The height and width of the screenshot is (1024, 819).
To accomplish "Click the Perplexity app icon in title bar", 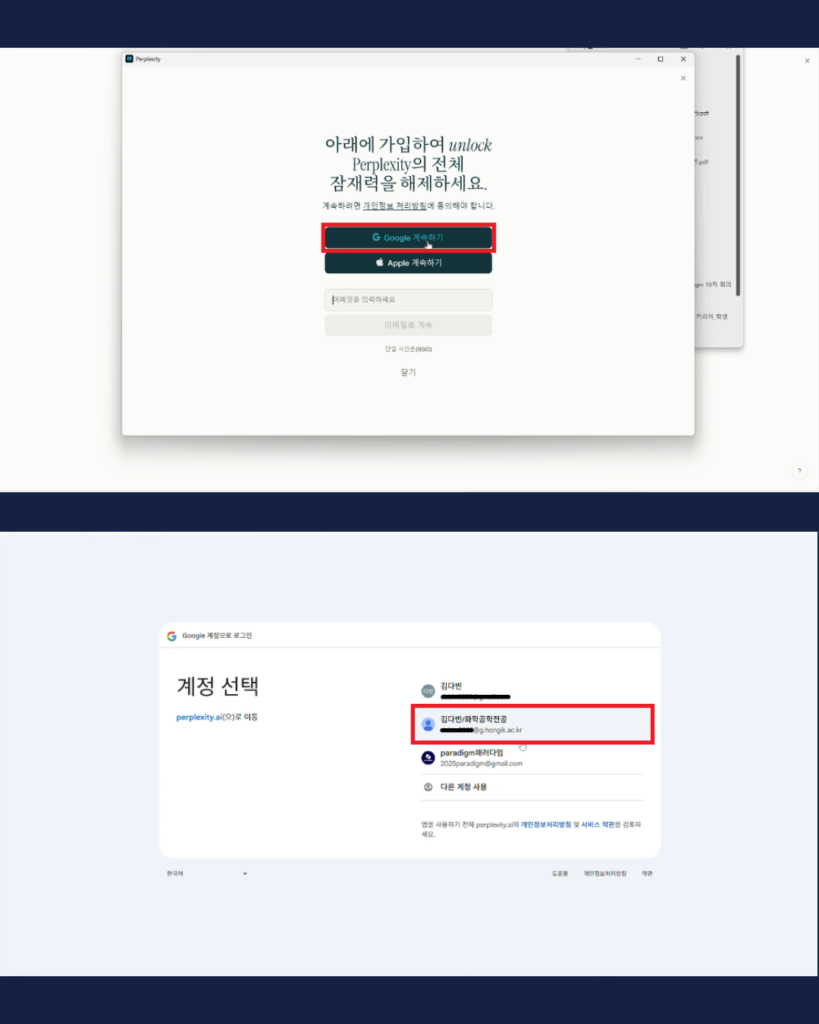I will [x=129, y=59].
